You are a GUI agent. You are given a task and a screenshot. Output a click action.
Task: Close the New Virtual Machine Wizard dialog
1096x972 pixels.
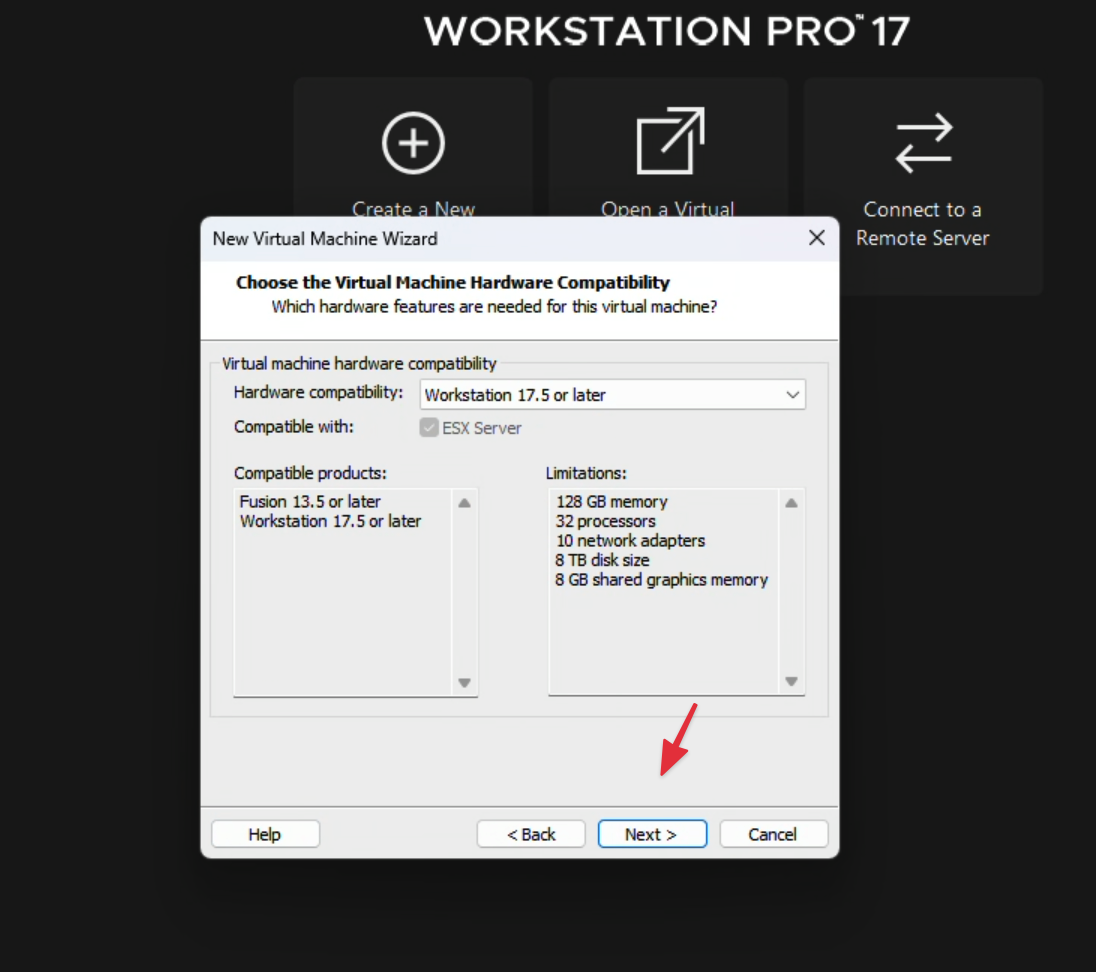pyautogui.click(x=816, y=238)
